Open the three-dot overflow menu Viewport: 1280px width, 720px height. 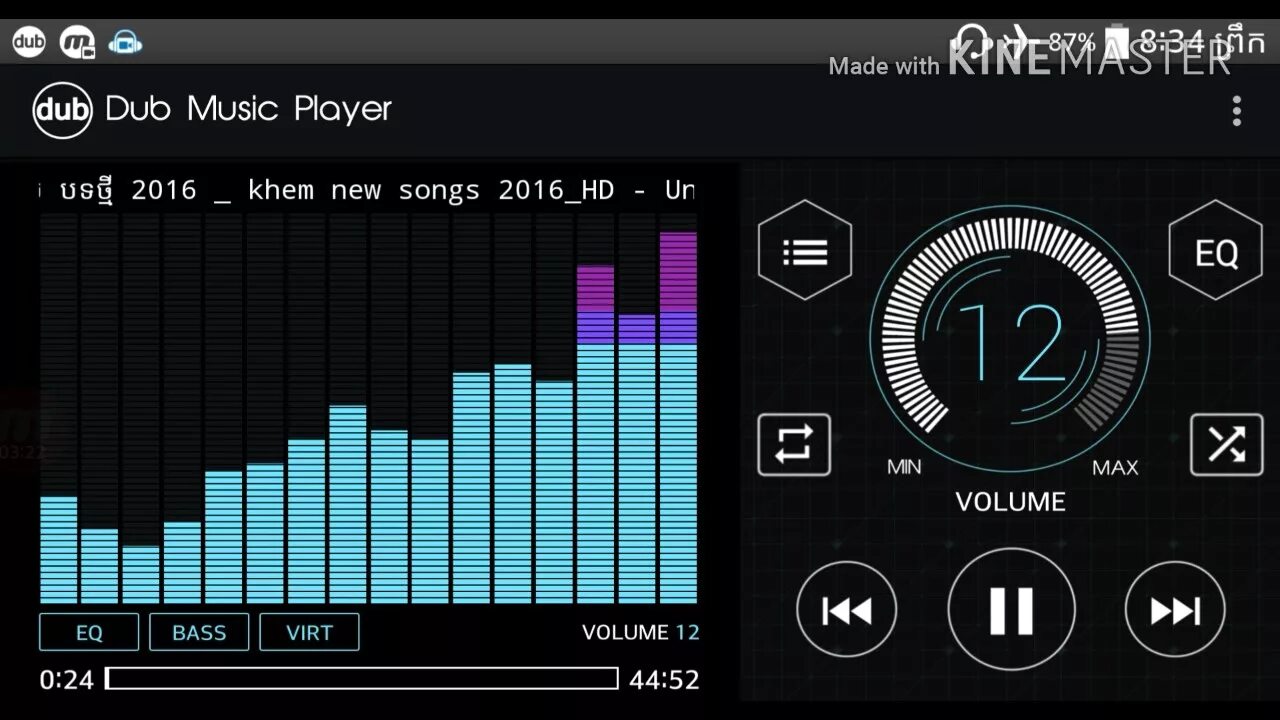pyautogui.click(x=1237, y=110)
